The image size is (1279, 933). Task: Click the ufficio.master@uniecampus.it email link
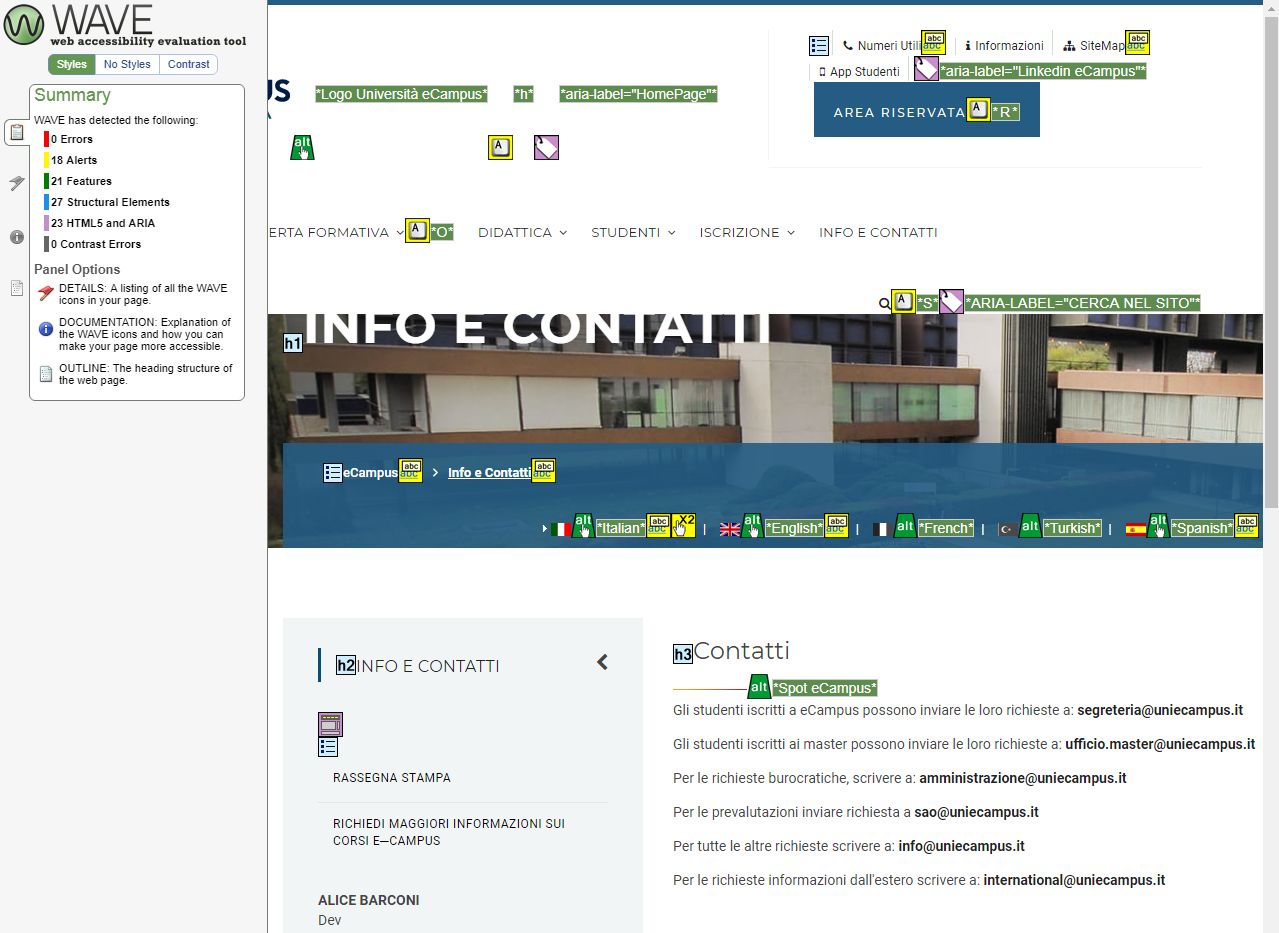pos(1160,744)
